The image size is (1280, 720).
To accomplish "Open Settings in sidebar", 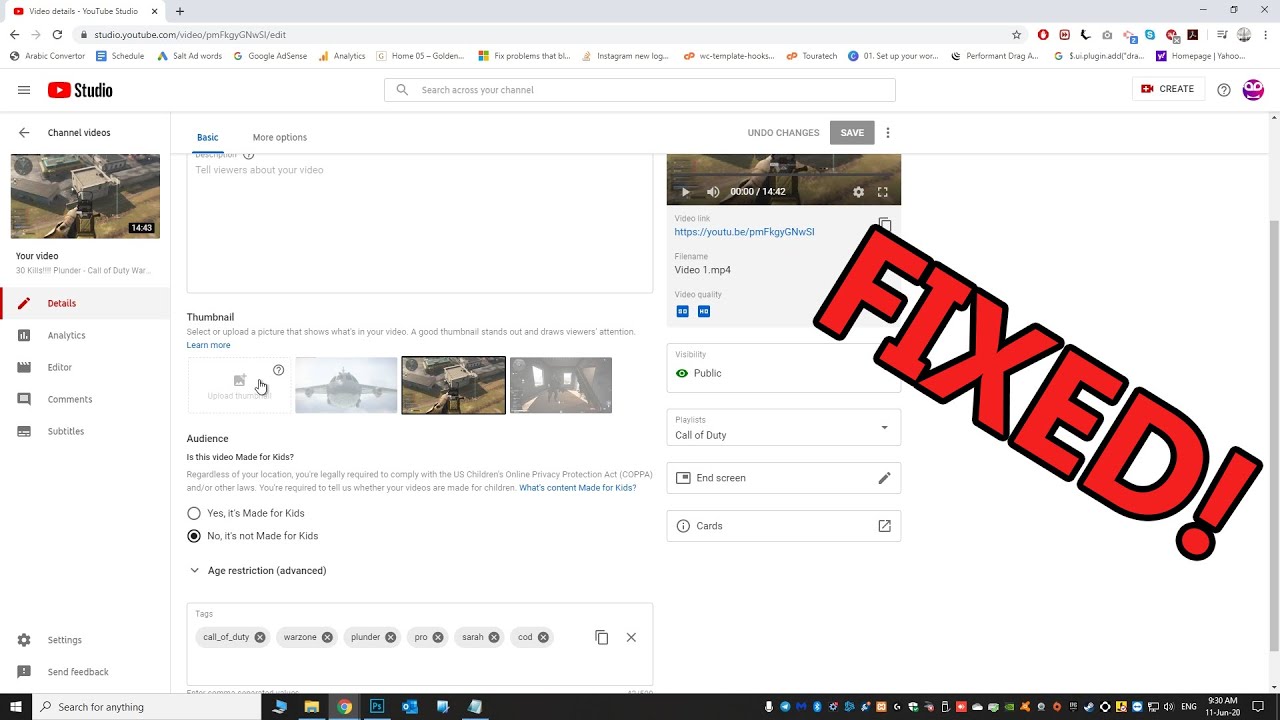I will click(x=85, y=640).
